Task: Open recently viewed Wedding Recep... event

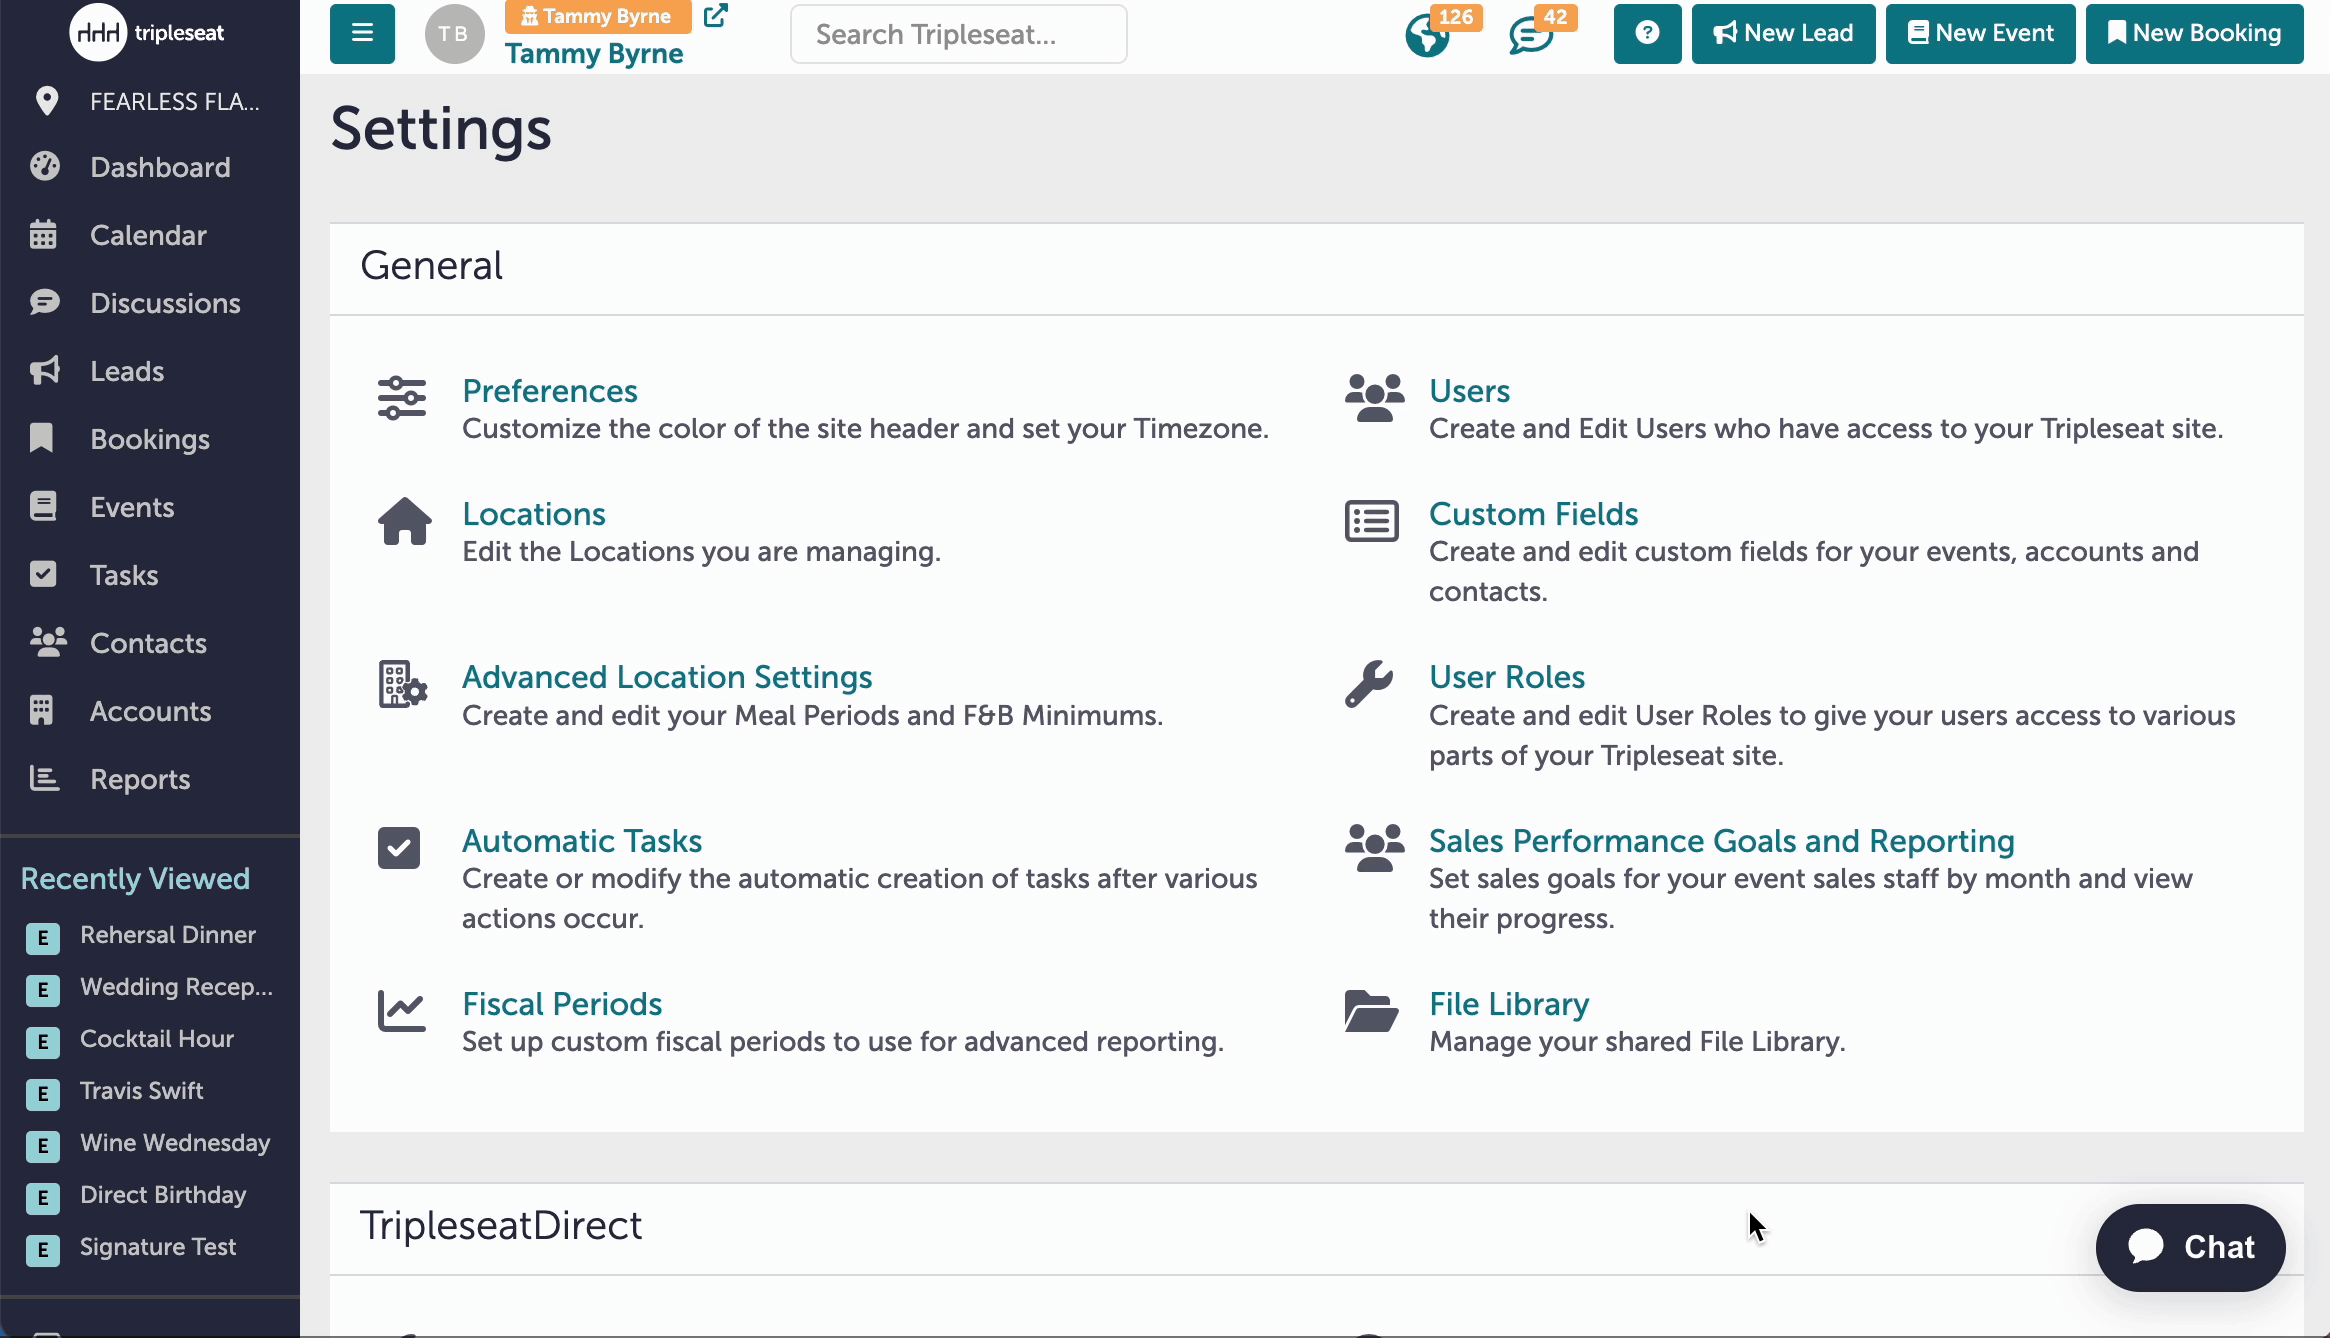Action: click(x=176, y=987)
